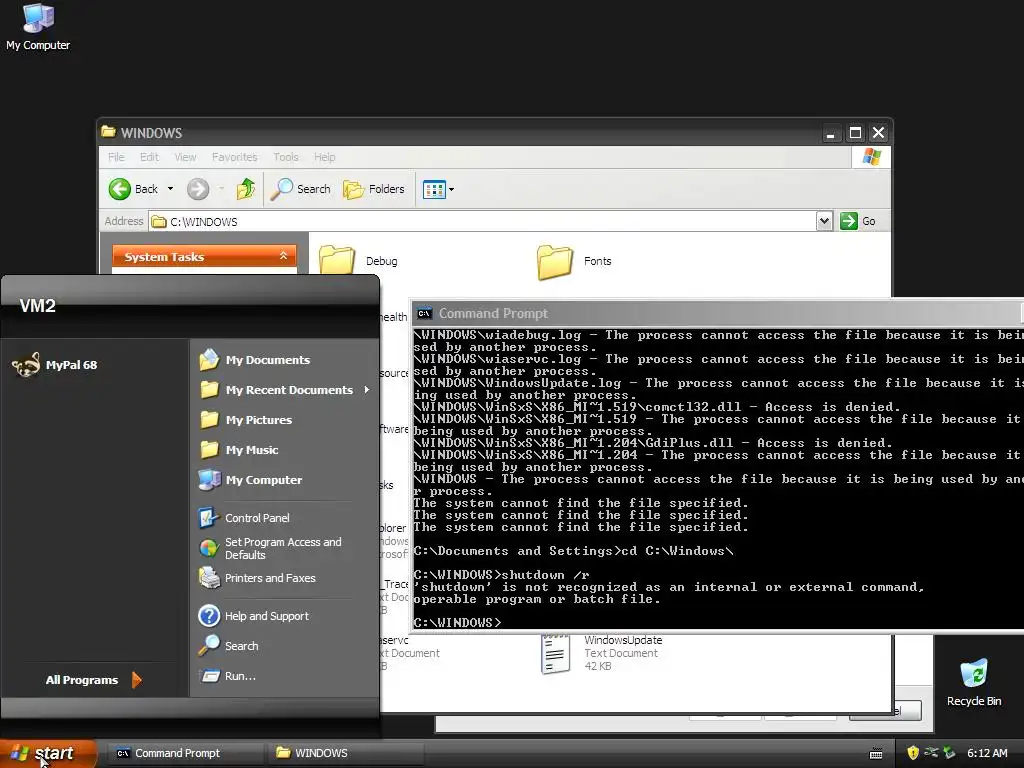
Task: Select the Fonts folder
Action: click(574, 261)
